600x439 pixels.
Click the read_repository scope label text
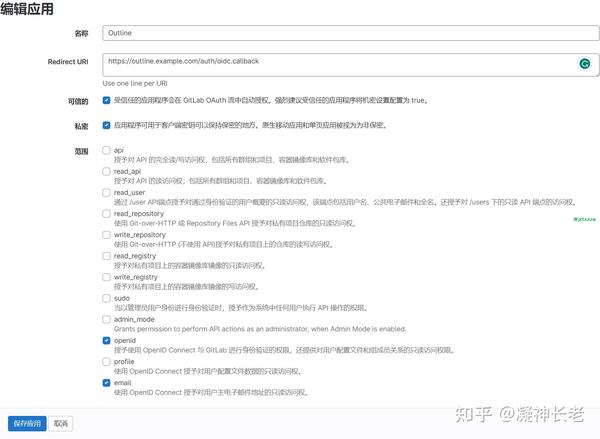[139, 214]
